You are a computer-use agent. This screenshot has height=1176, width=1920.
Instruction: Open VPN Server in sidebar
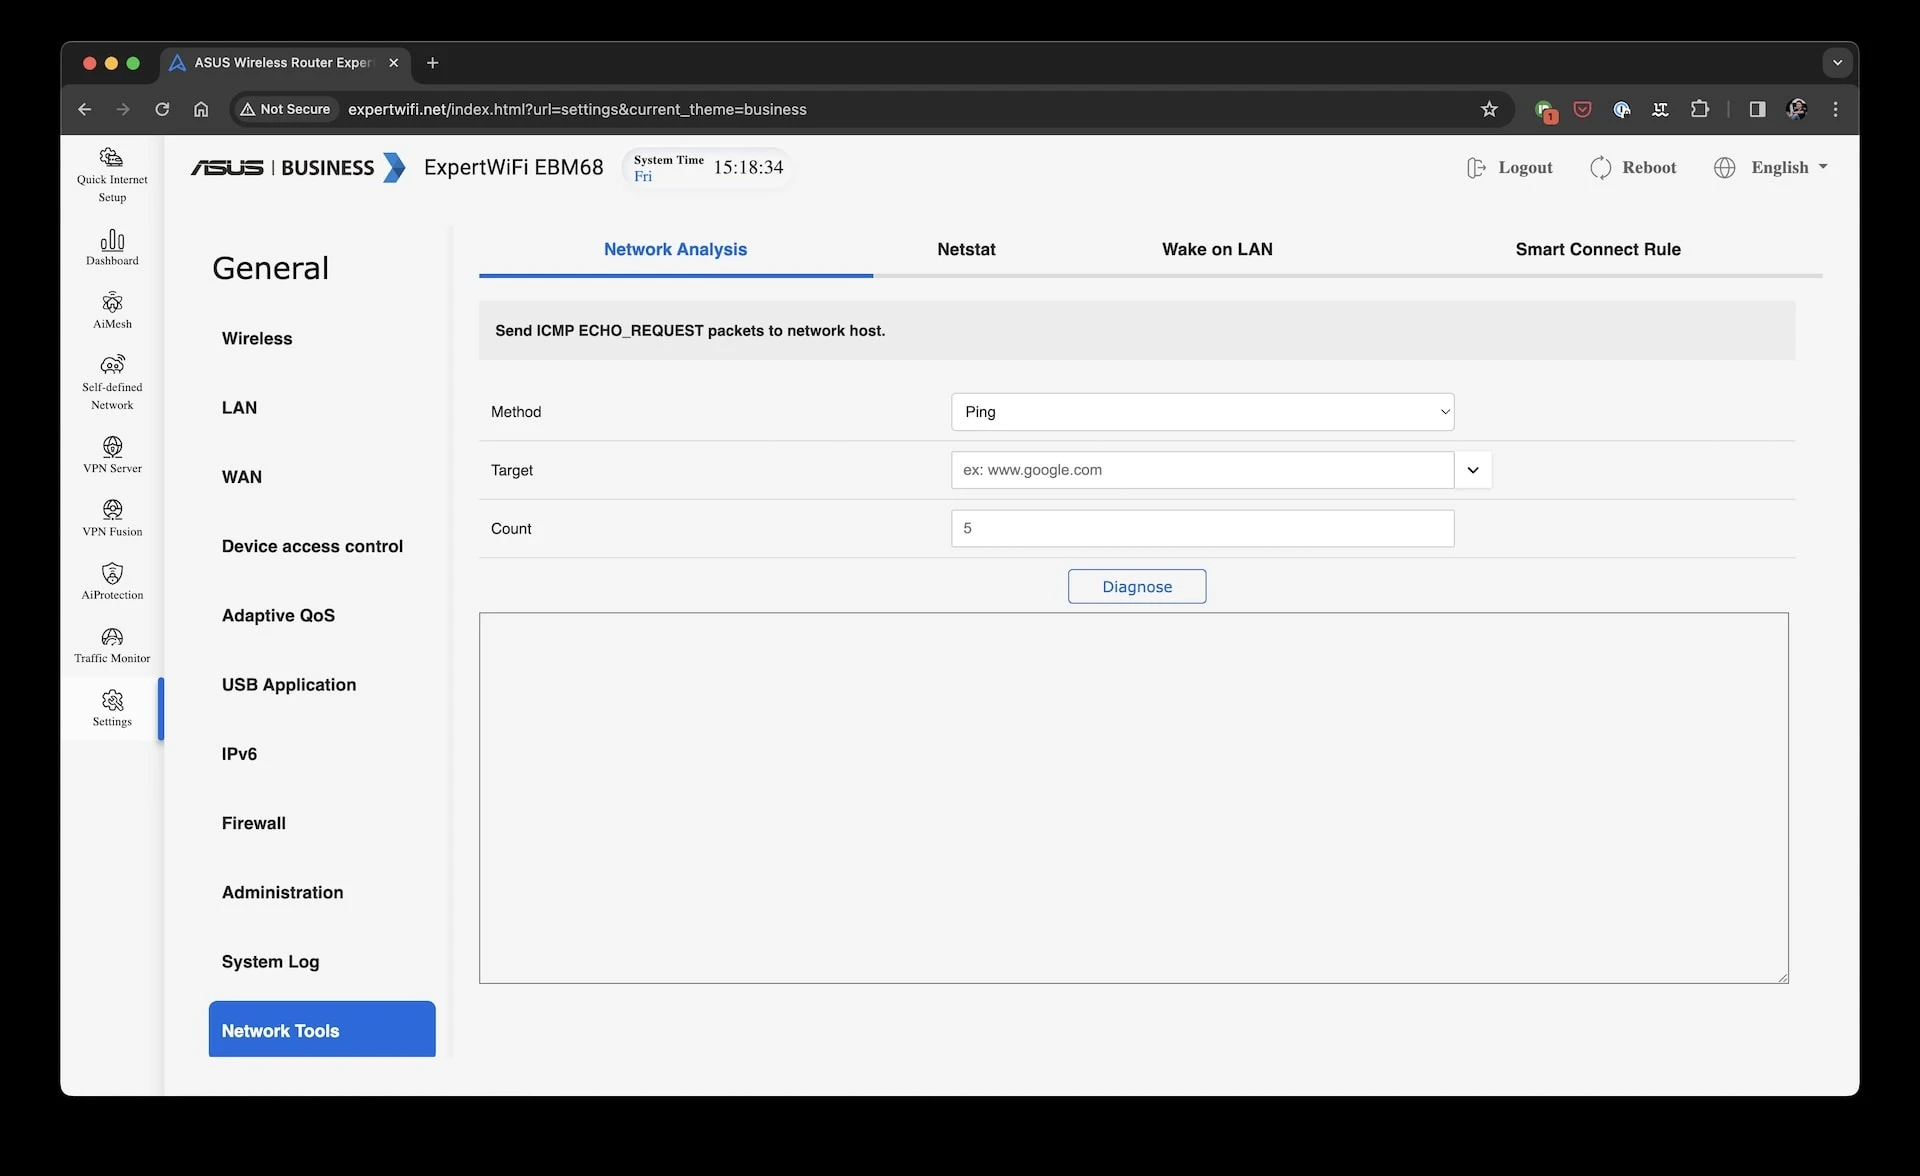click(112, 454)
